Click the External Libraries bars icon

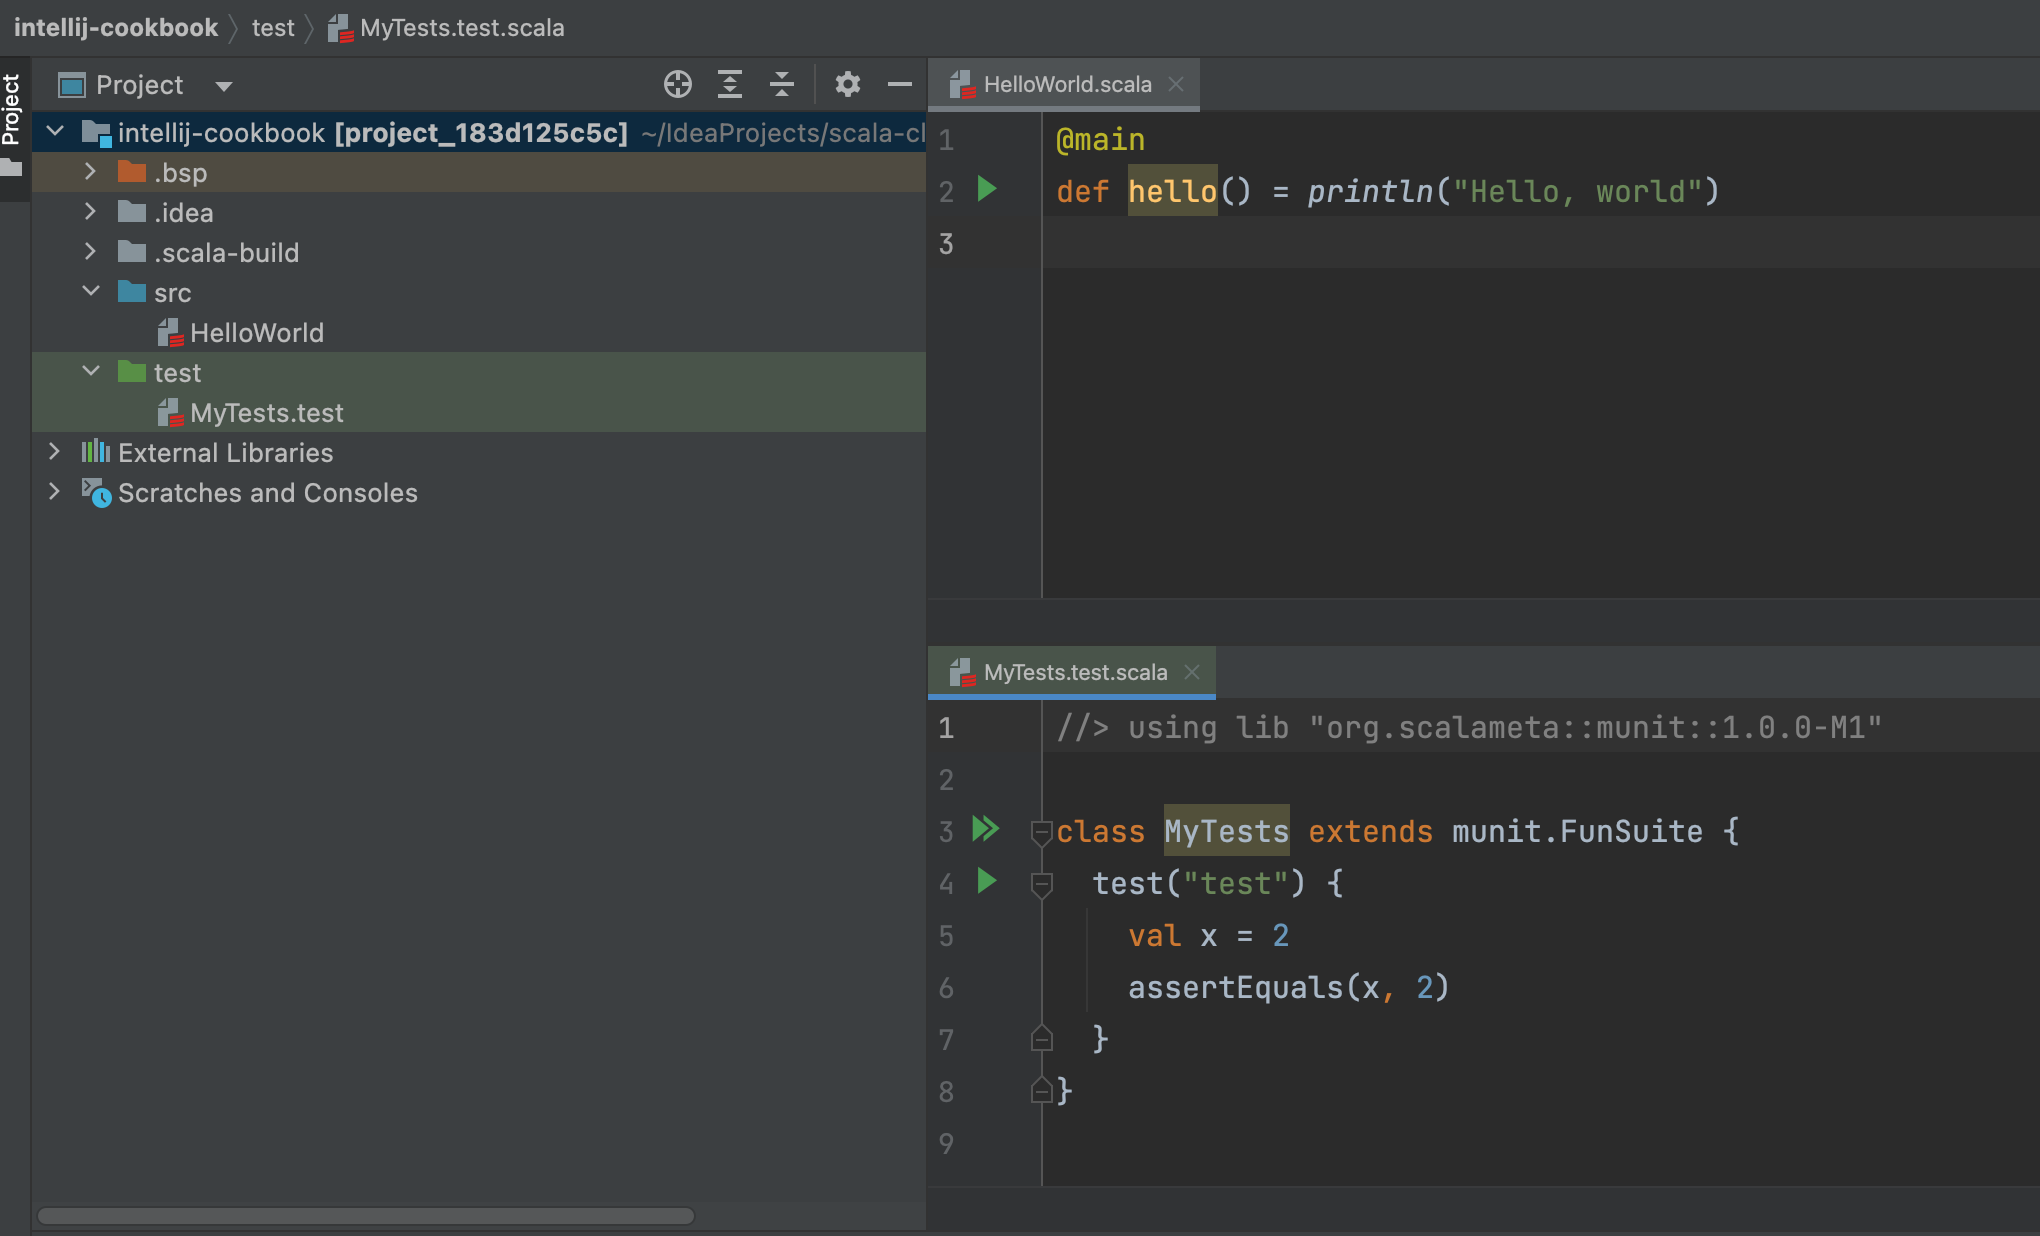(96, 452)
